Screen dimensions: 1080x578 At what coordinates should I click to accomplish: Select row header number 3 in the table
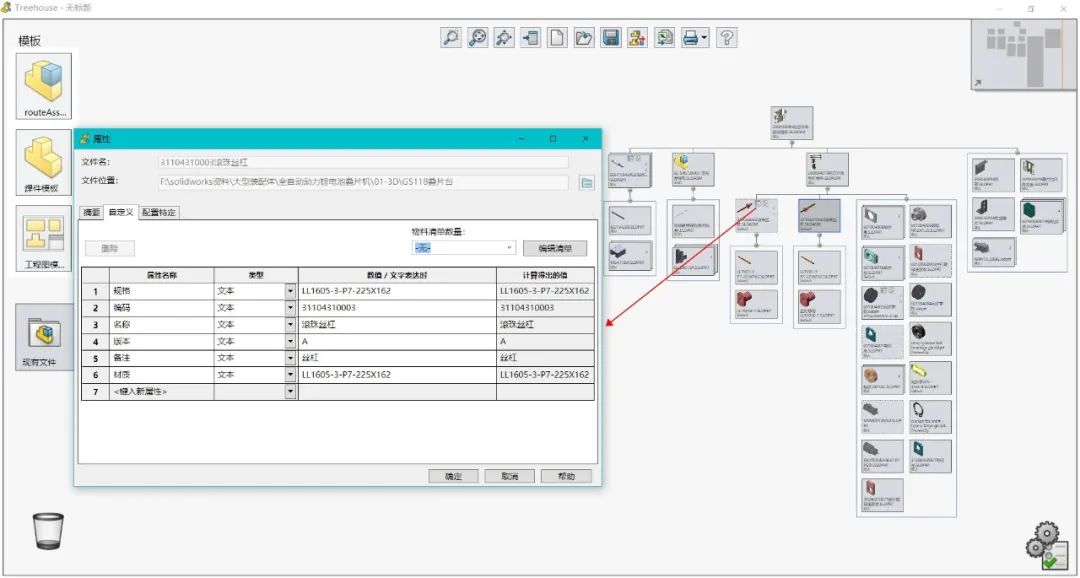95,325
